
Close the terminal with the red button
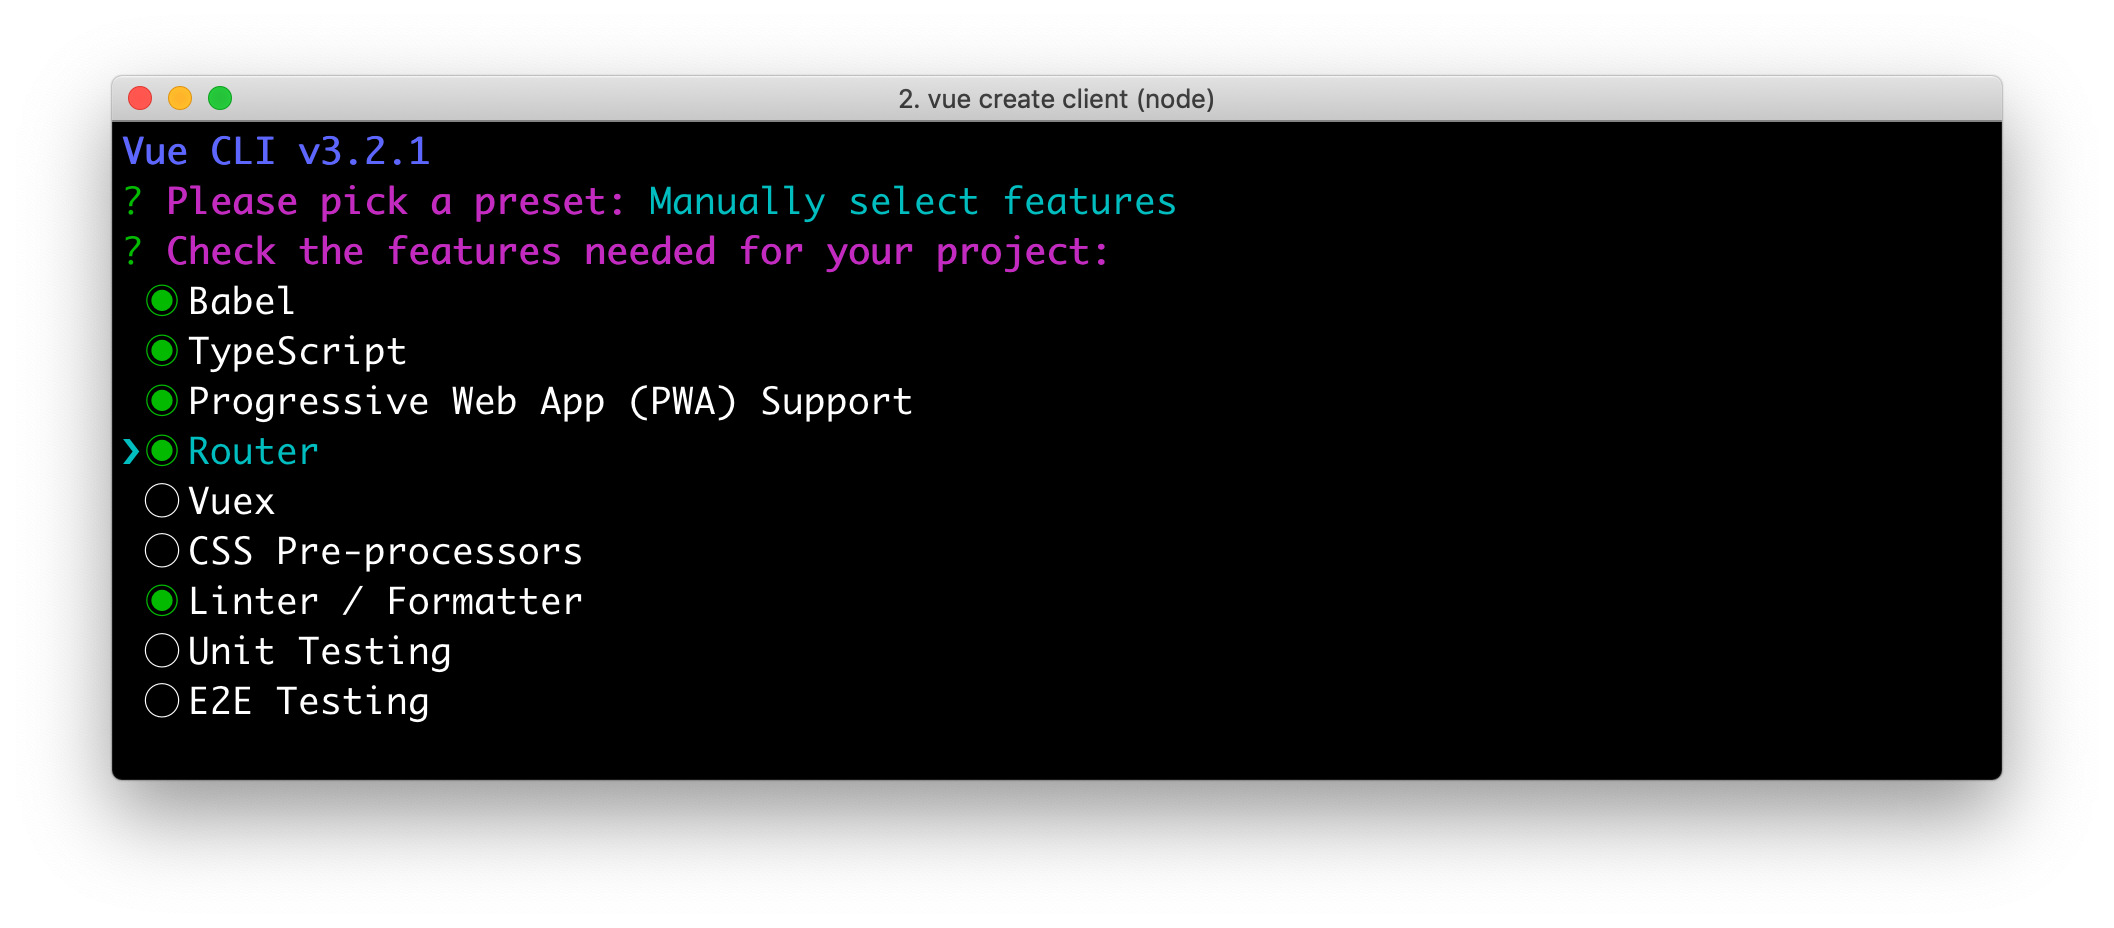click(140, 98)
